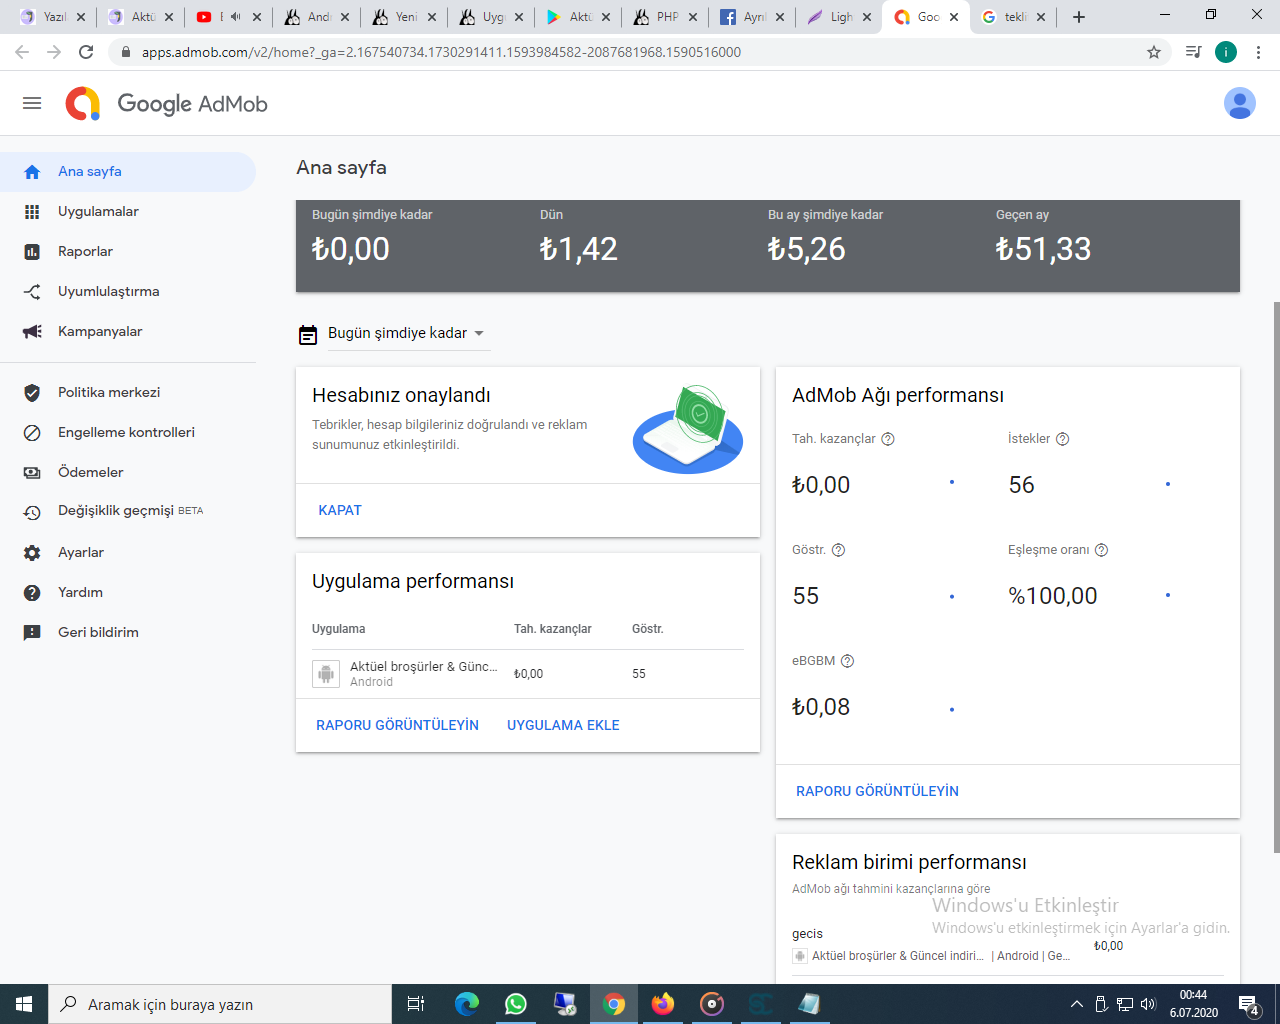Open Windows Start menu

24,1004
